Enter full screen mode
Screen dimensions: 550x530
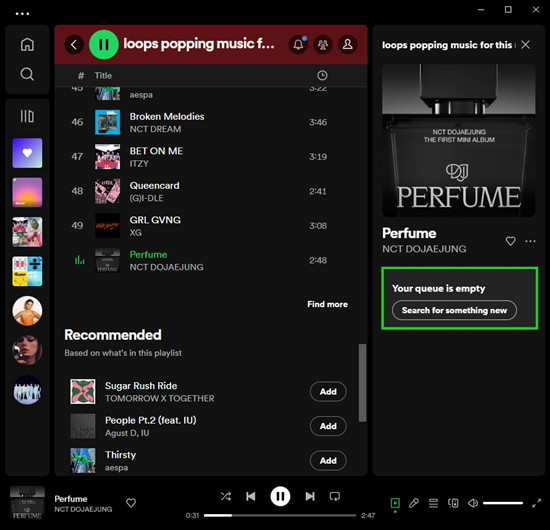(536, 504)
